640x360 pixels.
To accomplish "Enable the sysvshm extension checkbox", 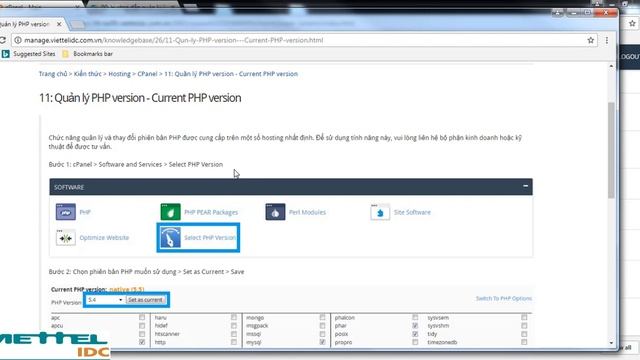I will (524, 326).
